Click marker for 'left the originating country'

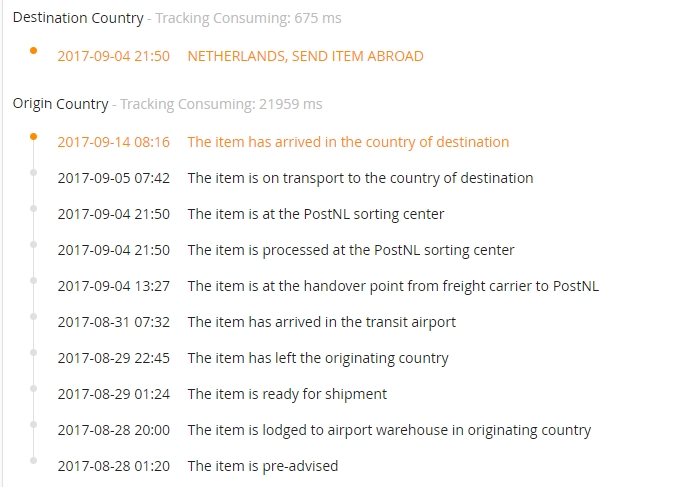point(33,352)
